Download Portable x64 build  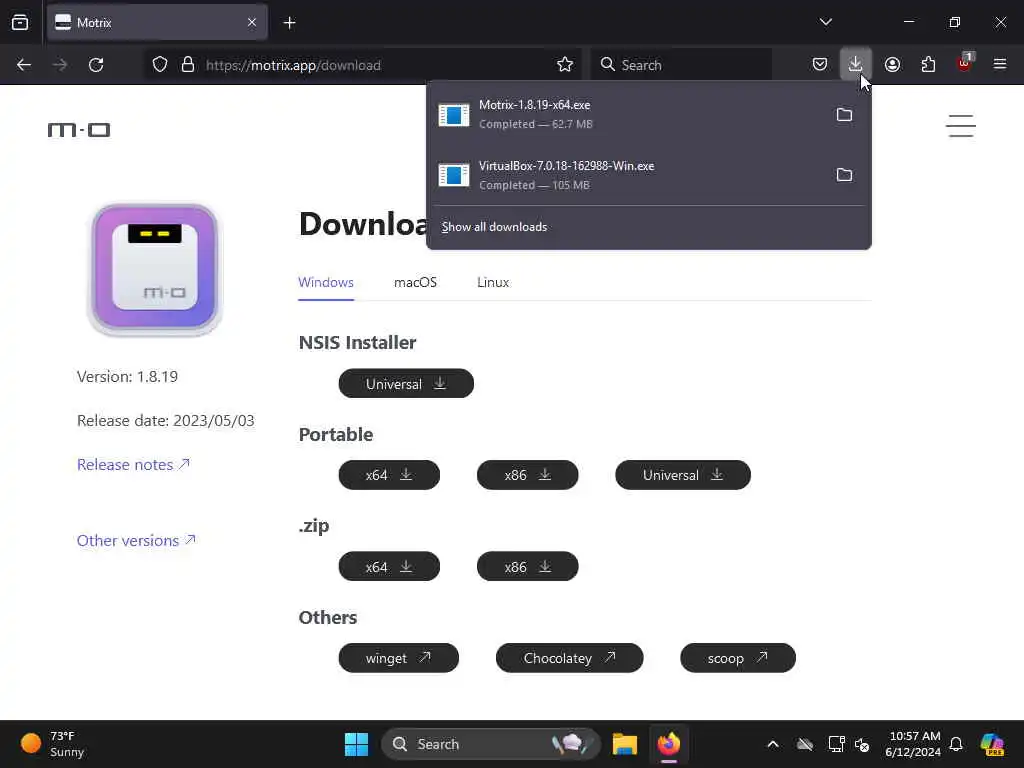389,475
